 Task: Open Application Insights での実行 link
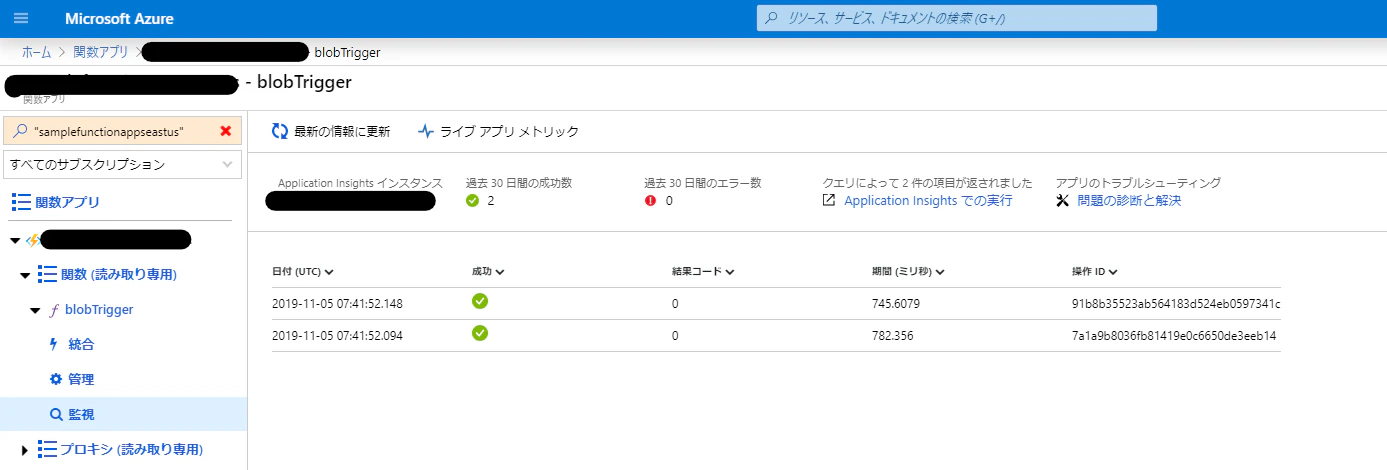pos(928,200)
